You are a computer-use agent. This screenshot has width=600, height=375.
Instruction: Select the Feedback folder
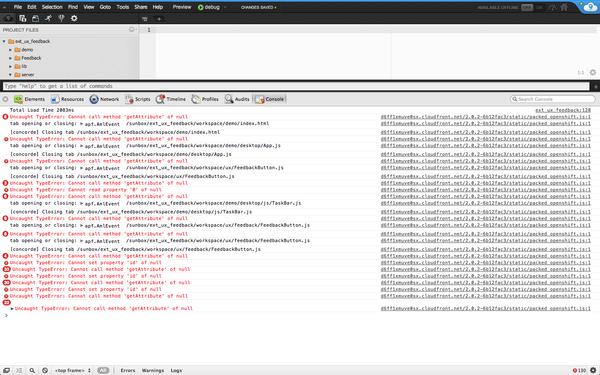31,58
